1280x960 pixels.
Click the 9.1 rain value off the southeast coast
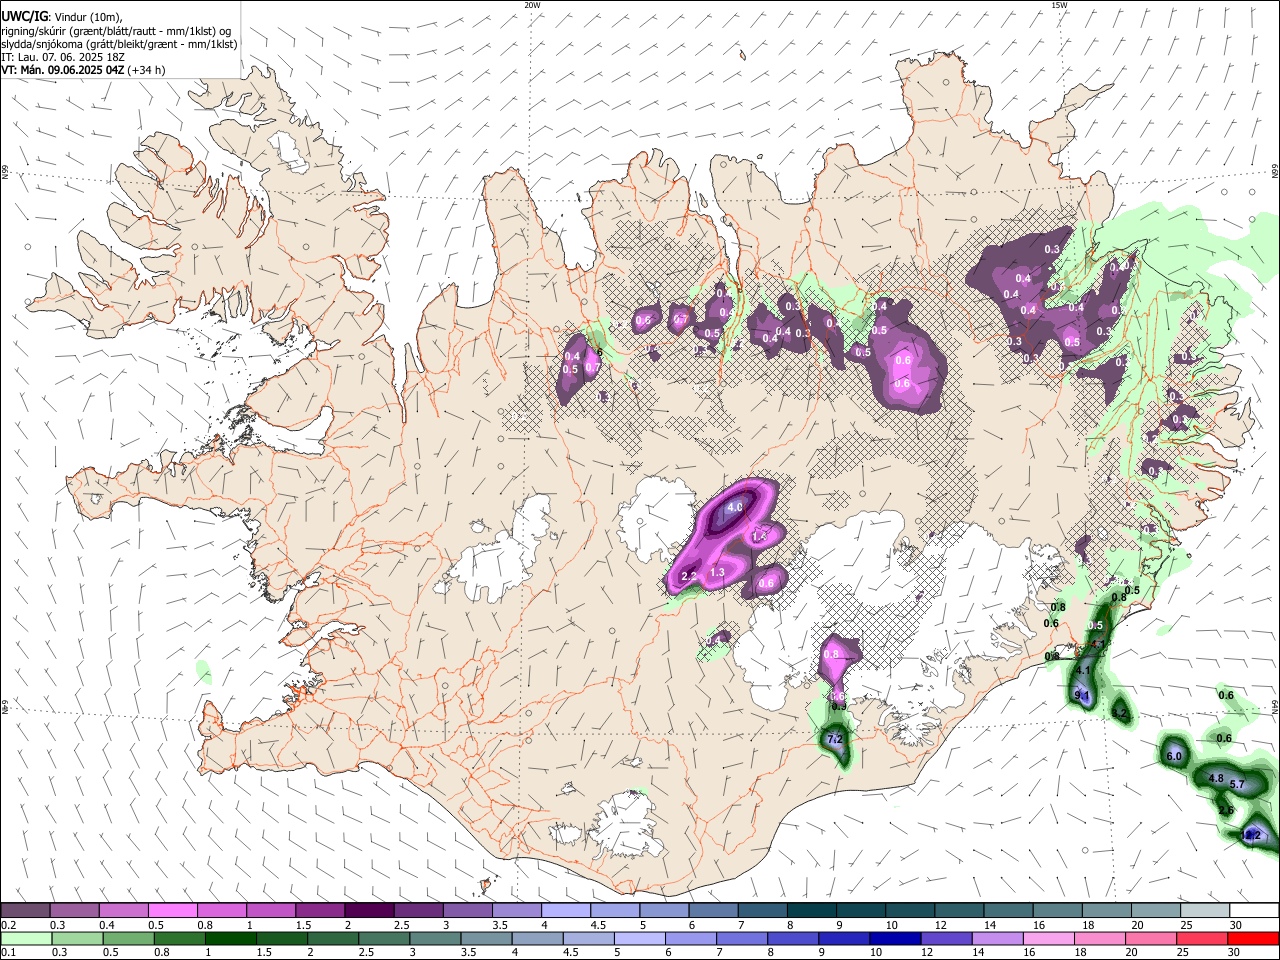[x=1081, y=695]
